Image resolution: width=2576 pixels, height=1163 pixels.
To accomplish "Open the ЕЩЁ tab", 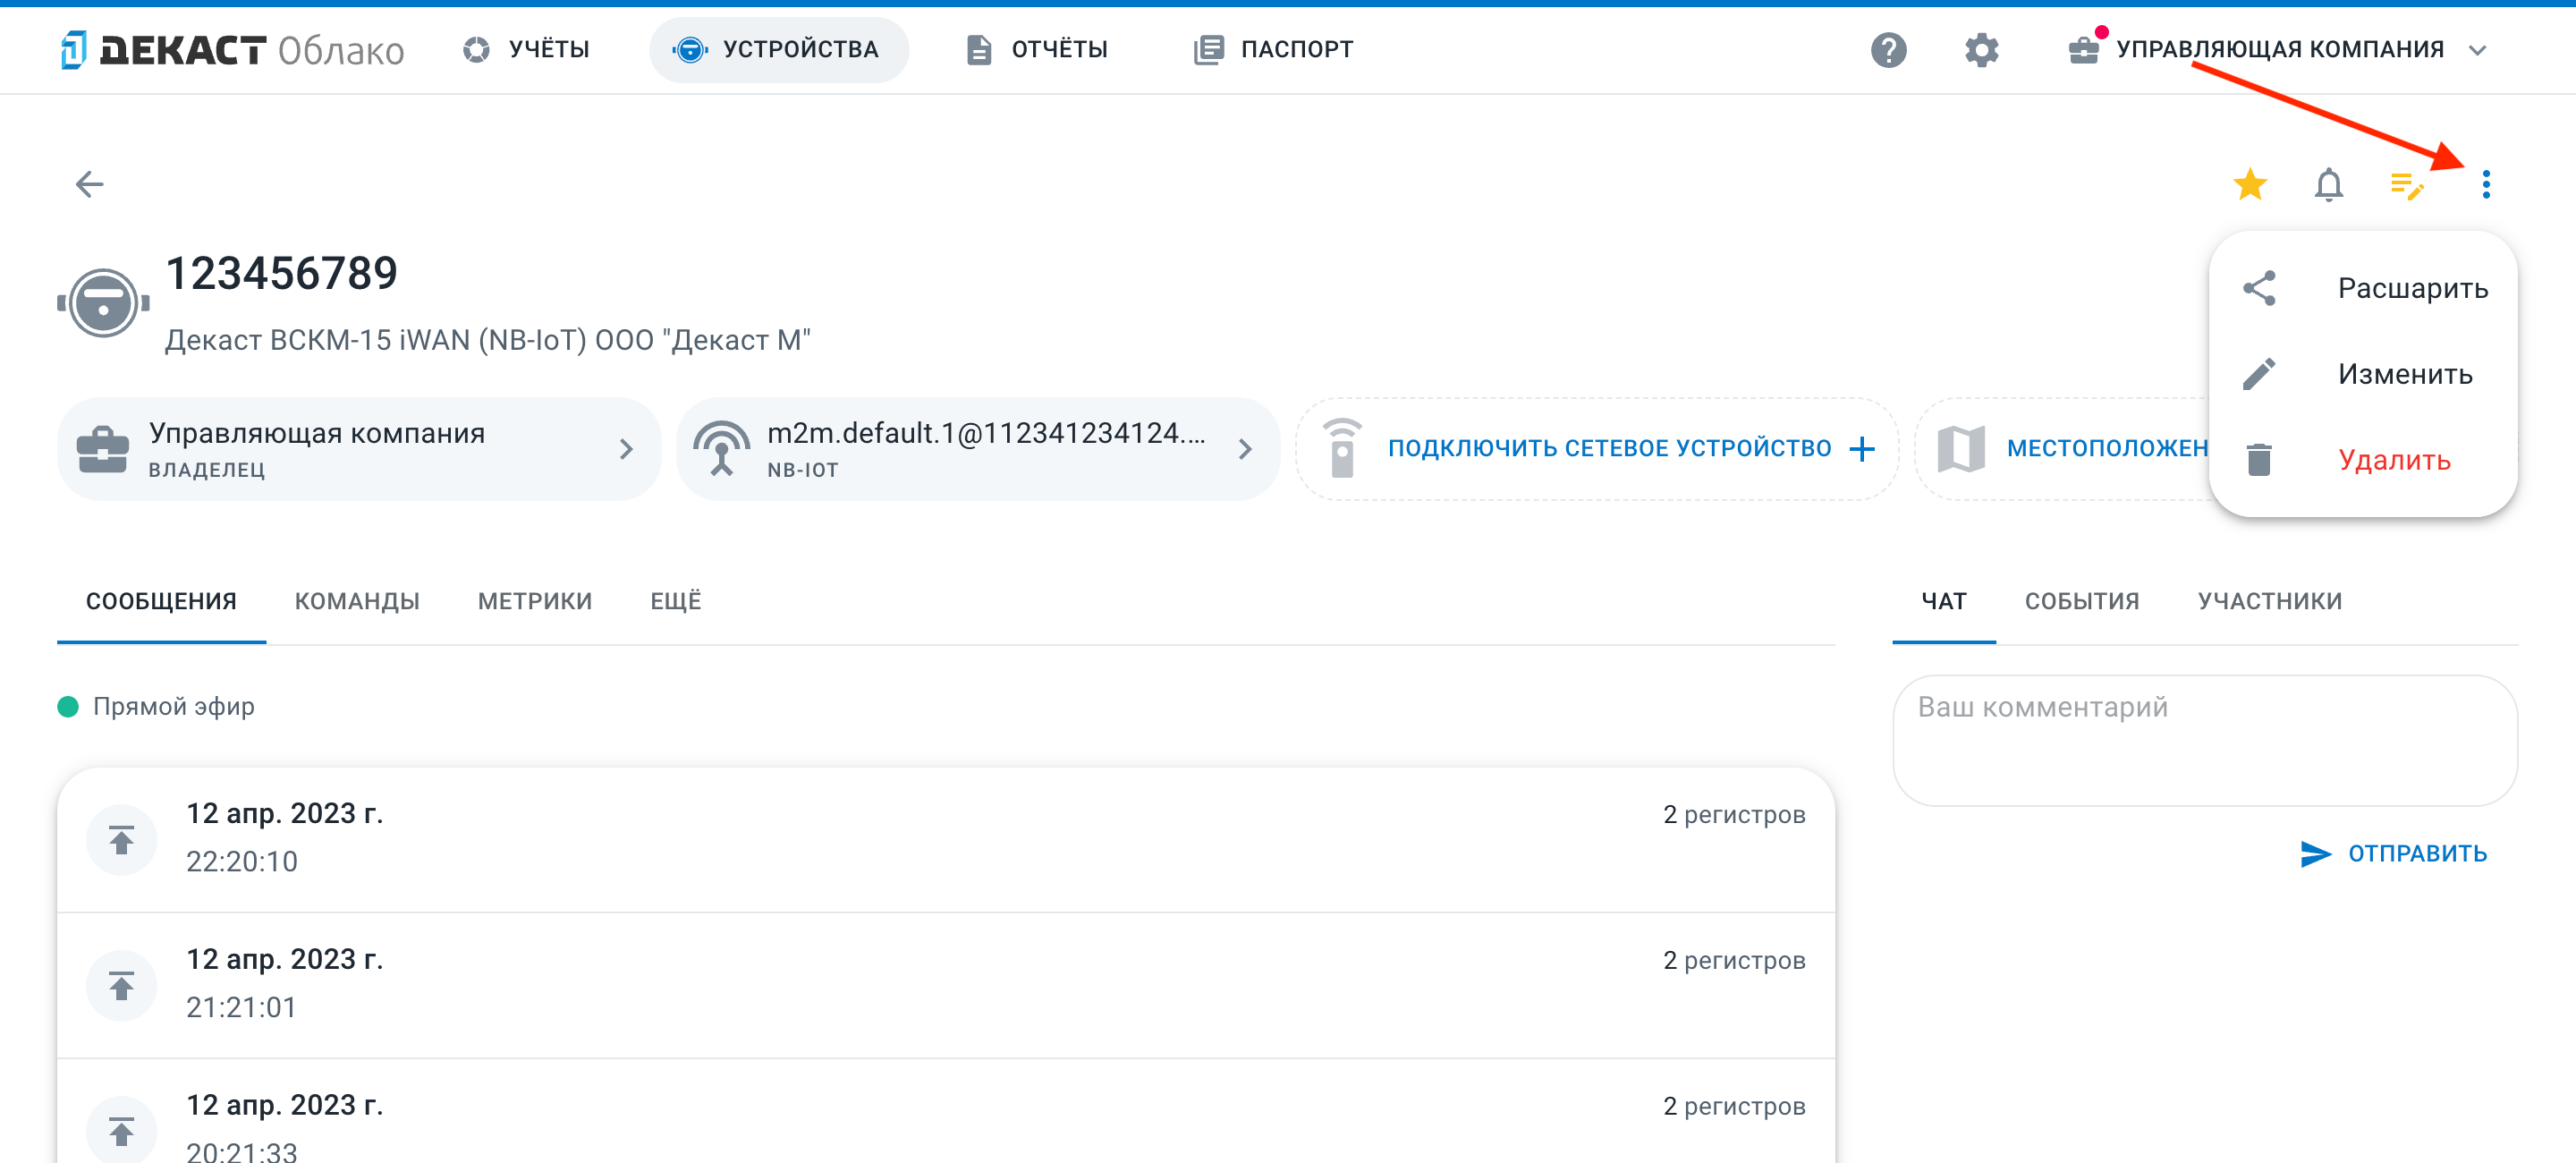I will coord(675,601).
